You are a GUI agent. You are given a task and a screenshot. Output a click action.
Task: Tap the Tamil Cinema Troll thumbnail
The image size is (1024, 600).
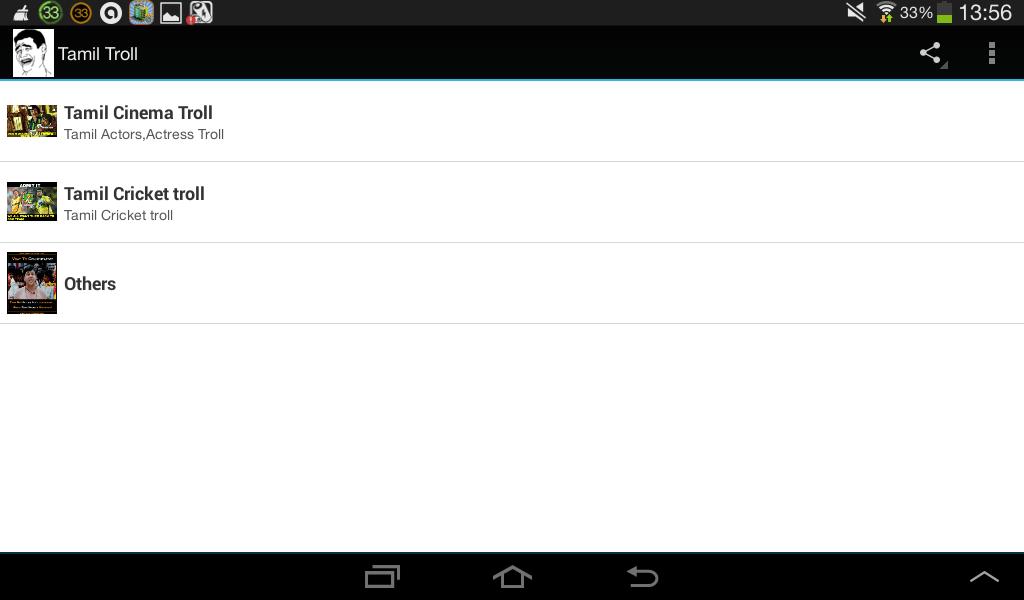click(32, 121)
